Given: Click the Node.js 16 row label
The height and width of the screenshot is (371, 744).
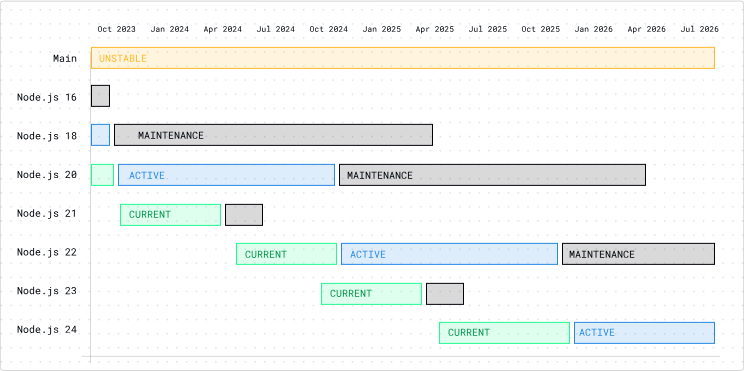Looking at the screenshot, I should [x=46, y=97].
